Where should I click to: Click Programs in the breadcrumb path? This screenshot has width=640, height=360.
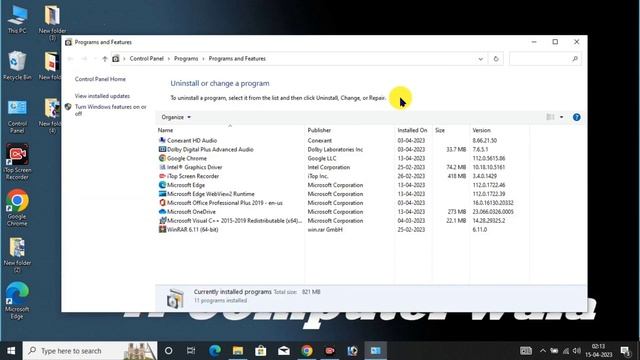[x=186, y=59]
